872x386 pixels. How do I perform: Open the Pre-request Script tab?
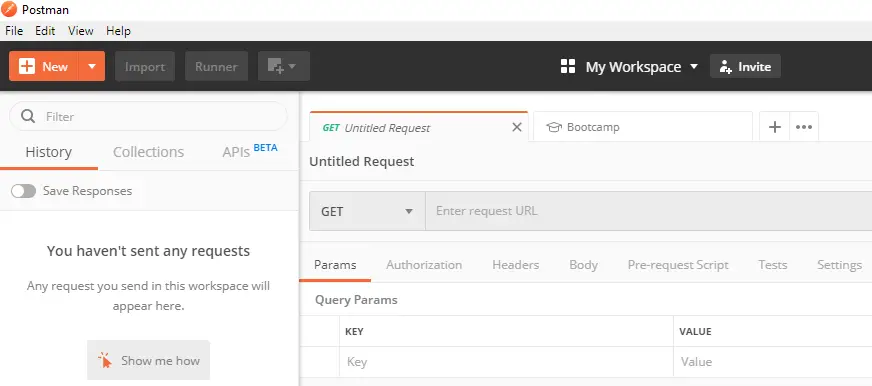click(678, 265)
